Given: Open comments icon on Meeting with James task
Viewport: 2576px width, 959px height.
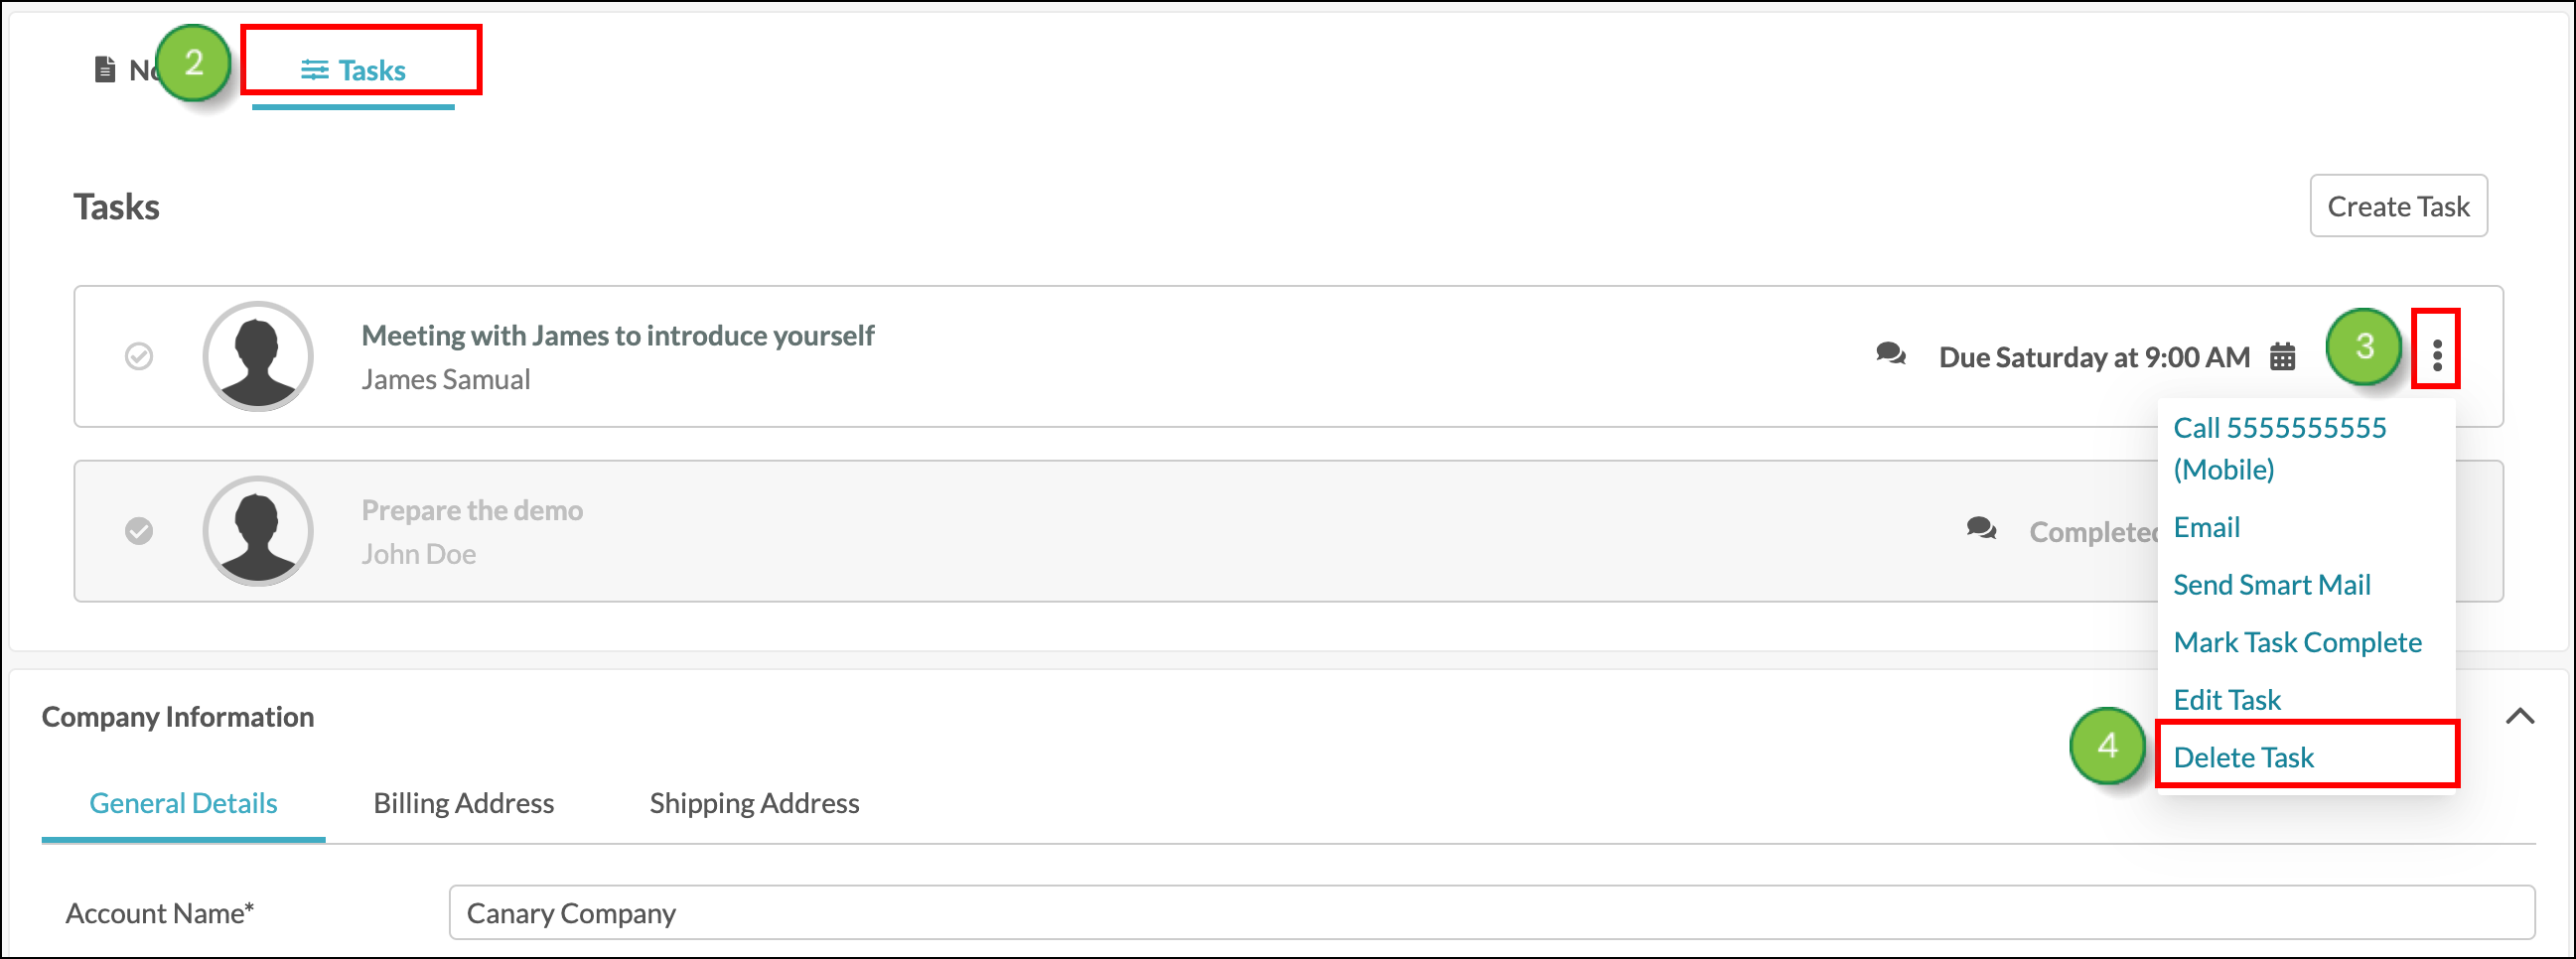Looking at the screenshot, I should (x=1890, y=354).
